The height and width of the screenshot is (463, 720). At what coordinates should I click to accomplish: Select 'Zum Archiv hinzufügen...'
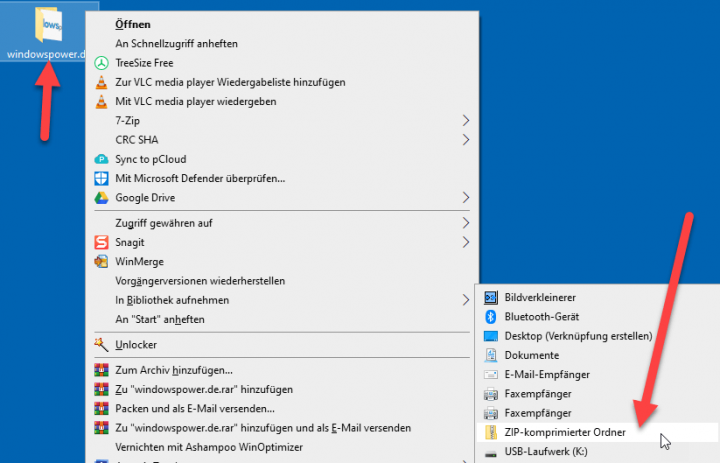coord(282,370)
